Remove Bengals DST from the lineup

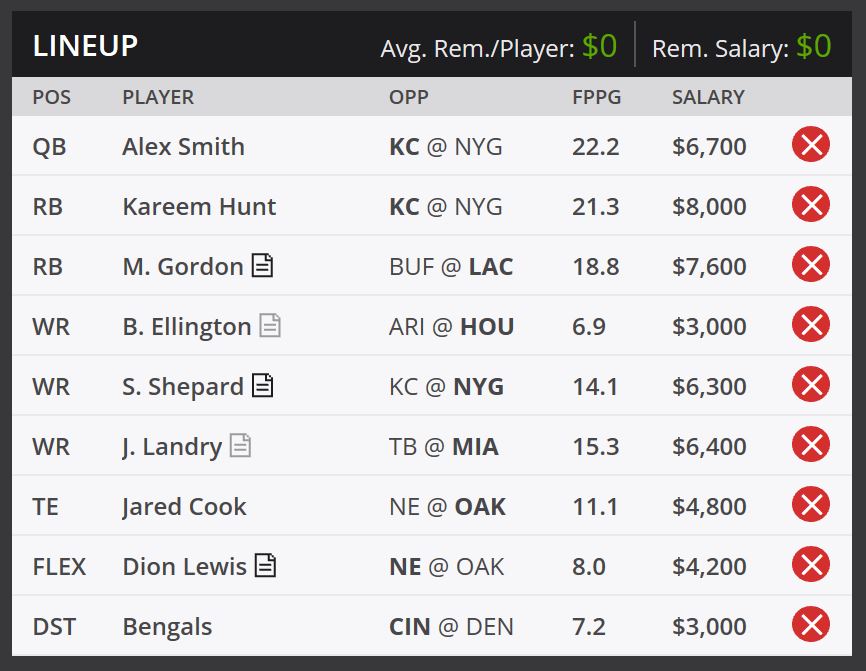click(811, 625)
